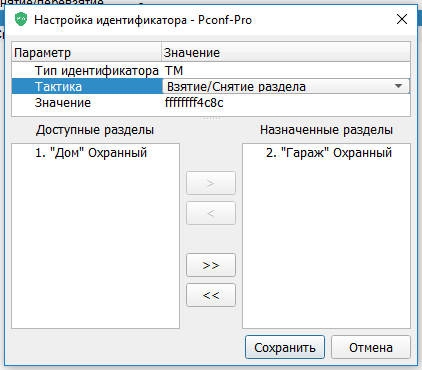This screenshot has width=422, height=370.
Task: Select section 2. "Гараж" Охранный
Action: click(x=329, y=153)
